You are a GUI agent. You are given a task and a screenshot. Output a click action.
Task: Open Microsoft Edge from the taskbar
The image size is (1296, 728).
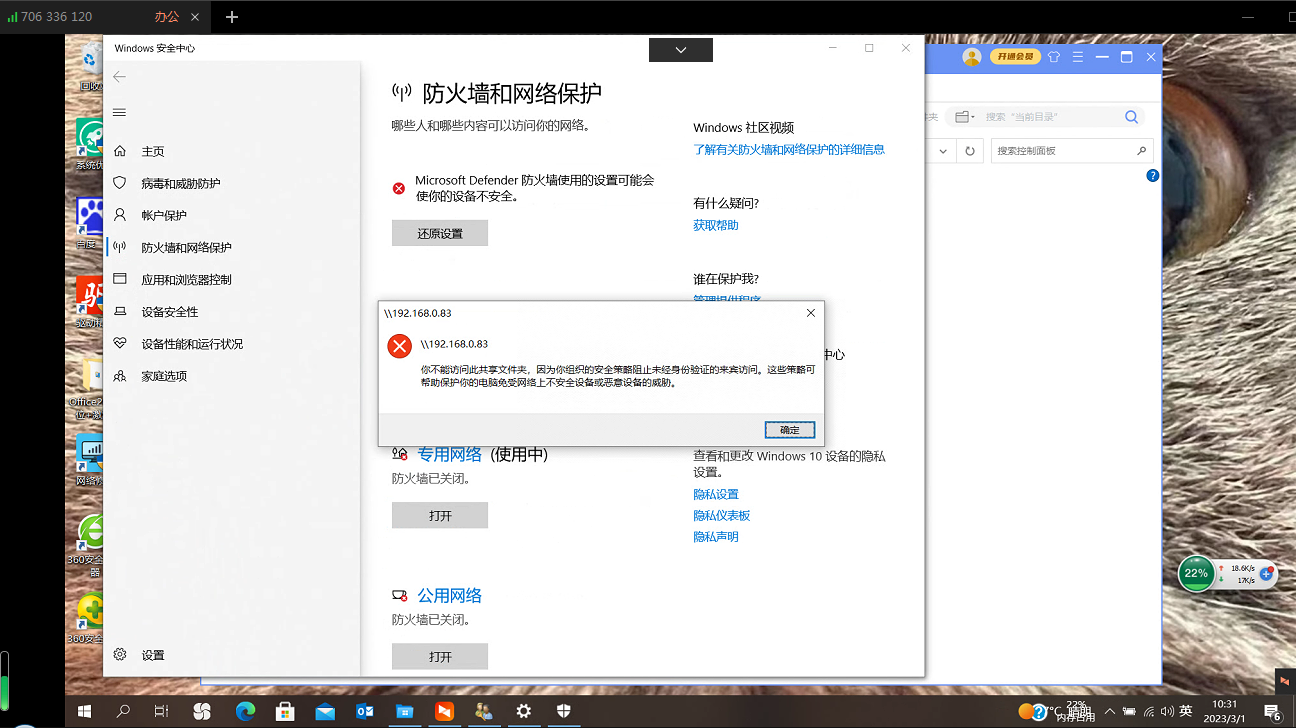[245, 711]
